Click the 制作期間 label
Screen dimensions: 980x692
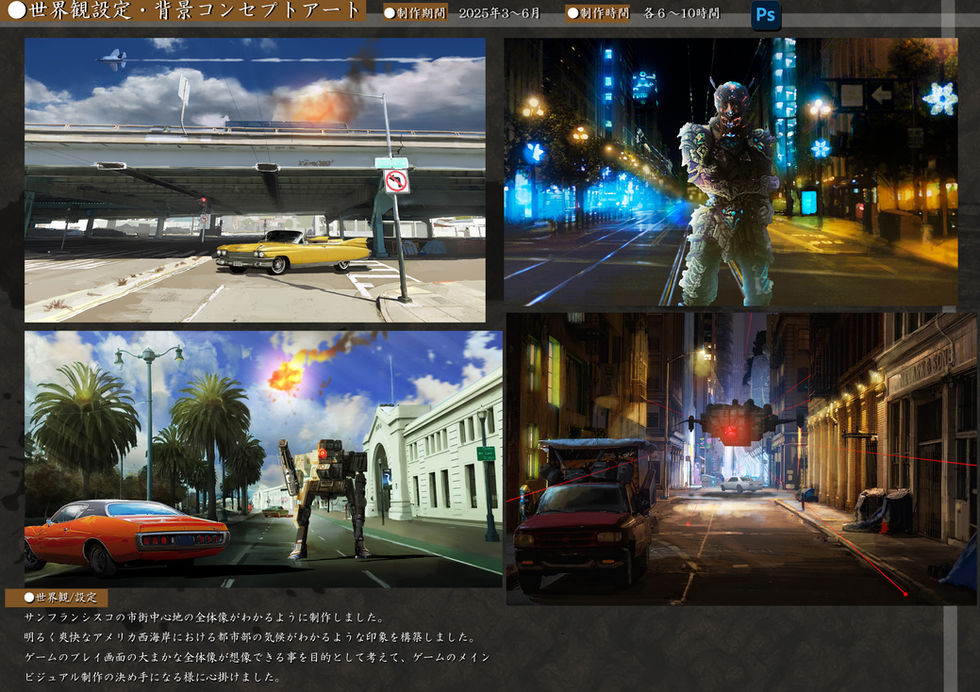click(415, 13)
